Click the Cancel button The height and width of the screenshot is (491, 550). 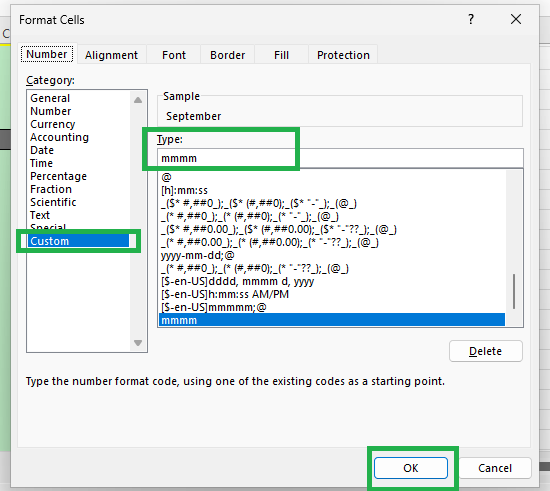495,468
